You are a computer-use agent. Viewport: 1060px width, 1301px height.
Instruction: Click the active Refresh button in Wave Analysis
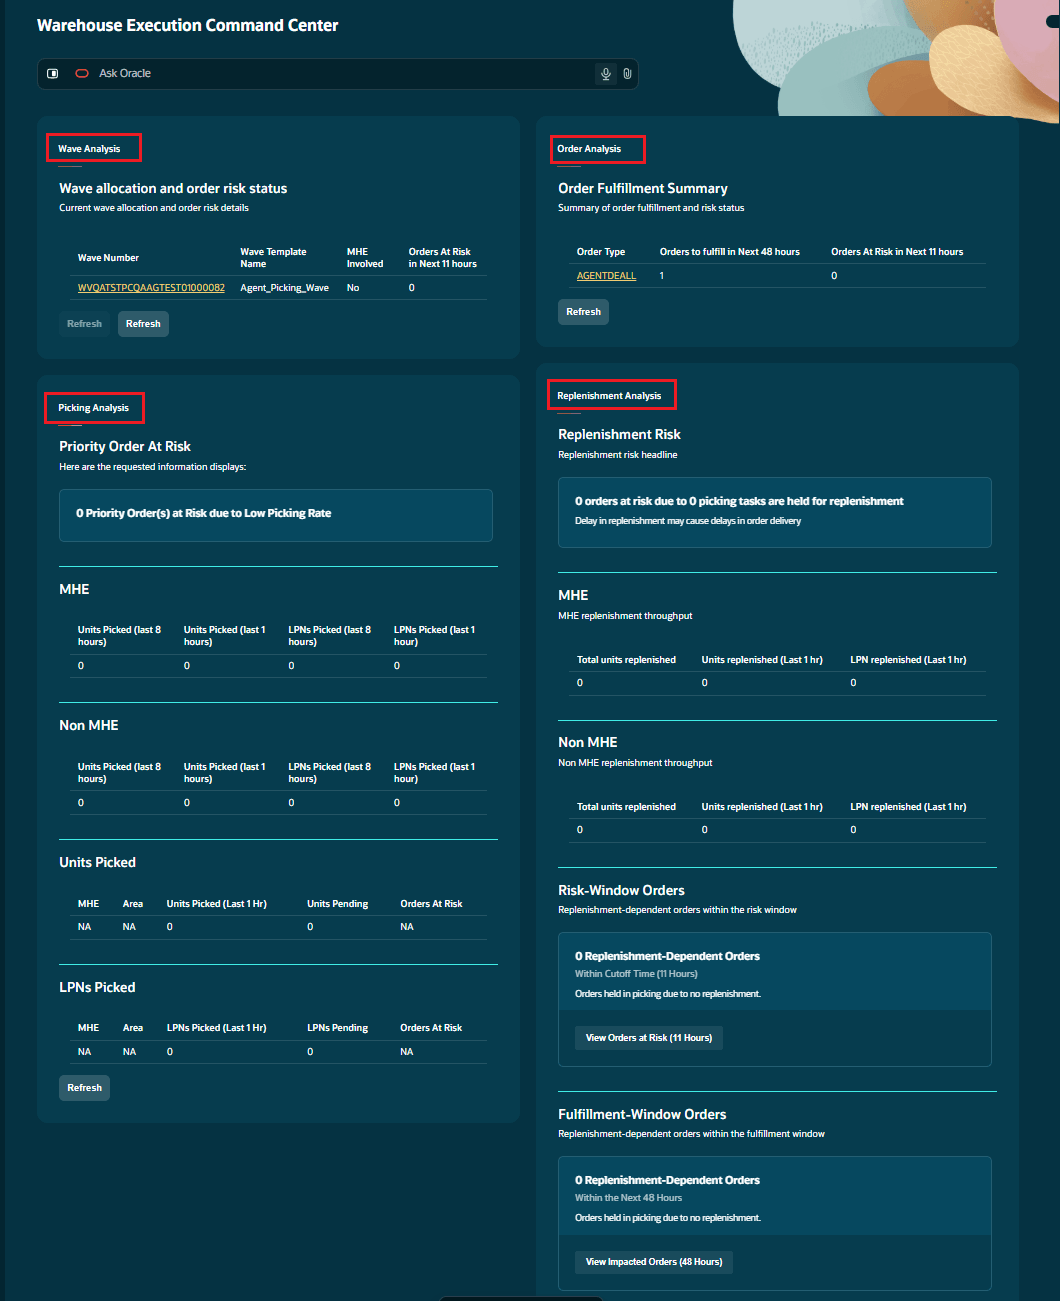[x=143, y=324]
